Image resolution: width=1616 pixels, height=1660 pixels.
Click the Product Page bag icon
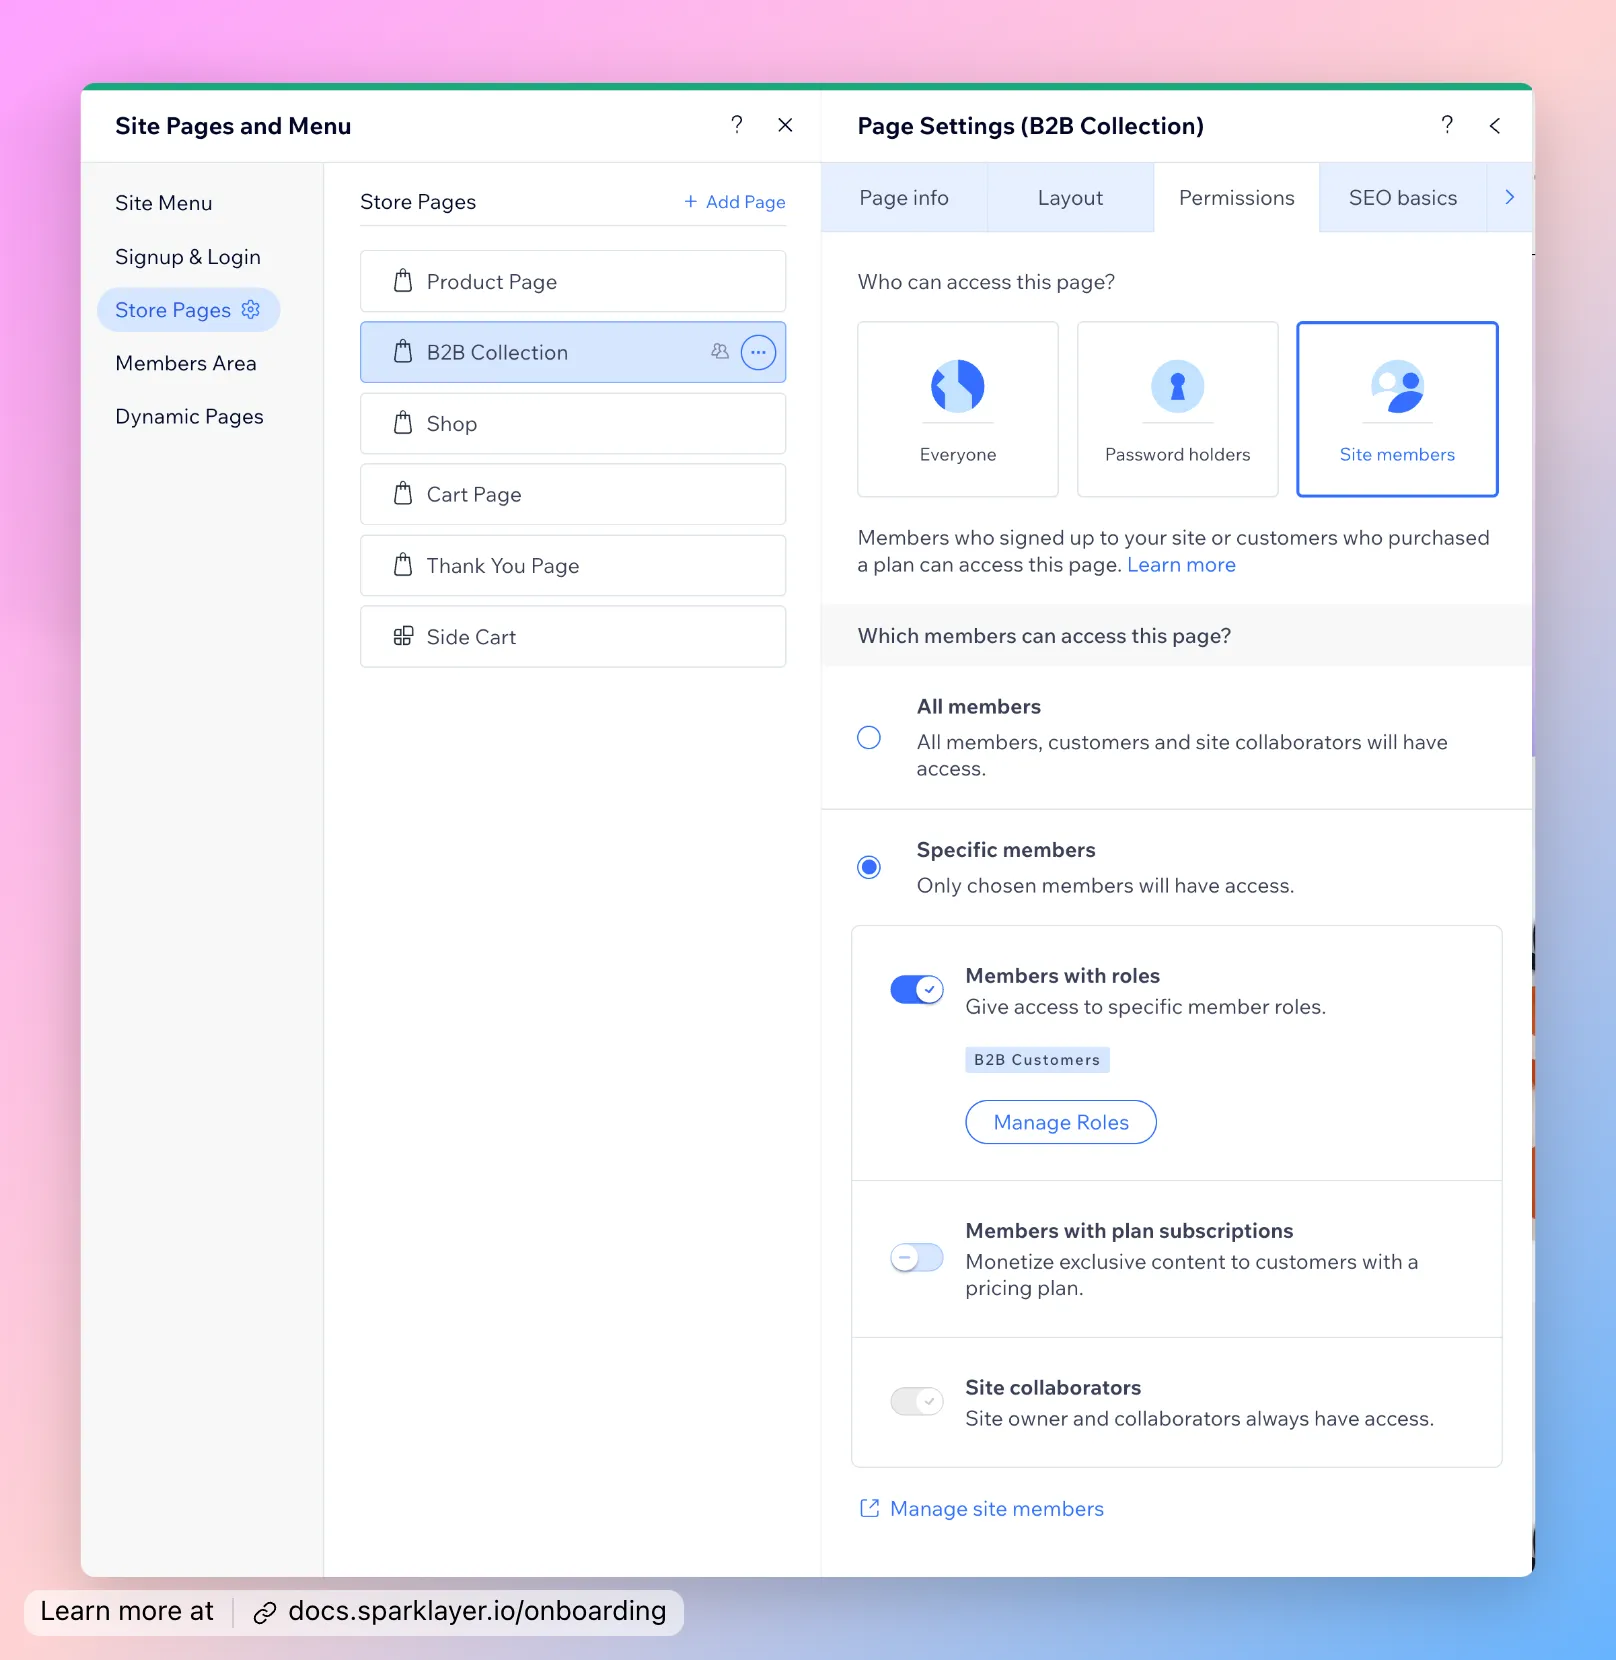[403, 281]
